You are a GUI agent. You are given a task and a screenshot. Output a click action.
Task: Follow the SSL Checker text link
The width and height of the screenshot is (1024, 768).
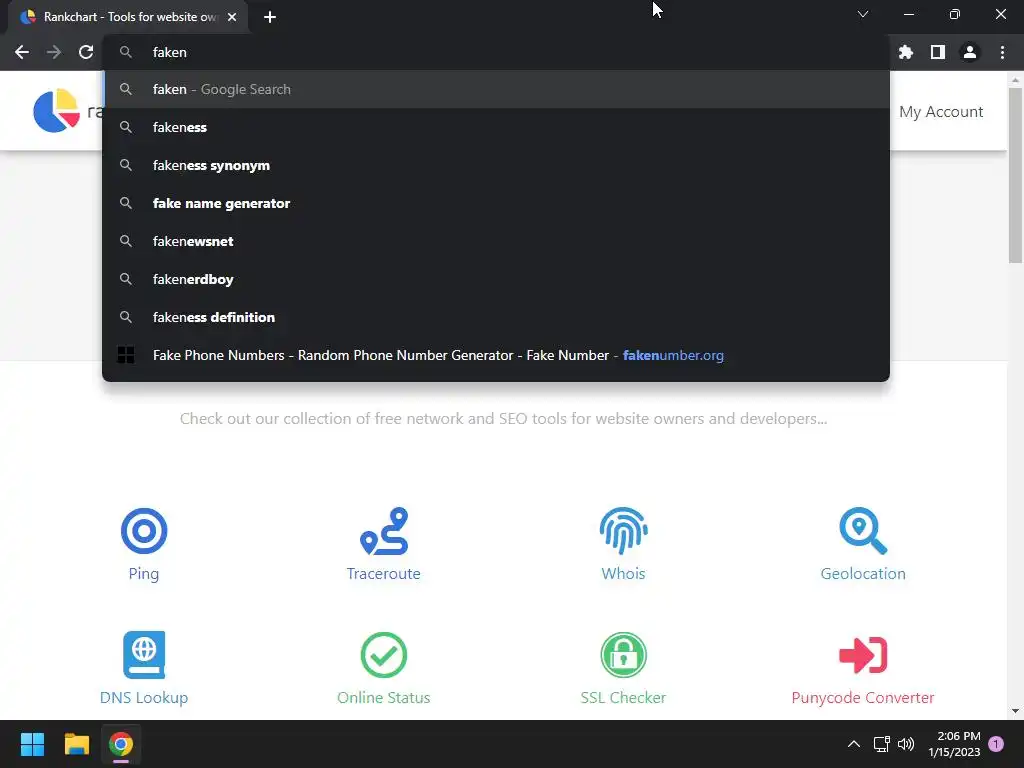click(x=623, y=697)
